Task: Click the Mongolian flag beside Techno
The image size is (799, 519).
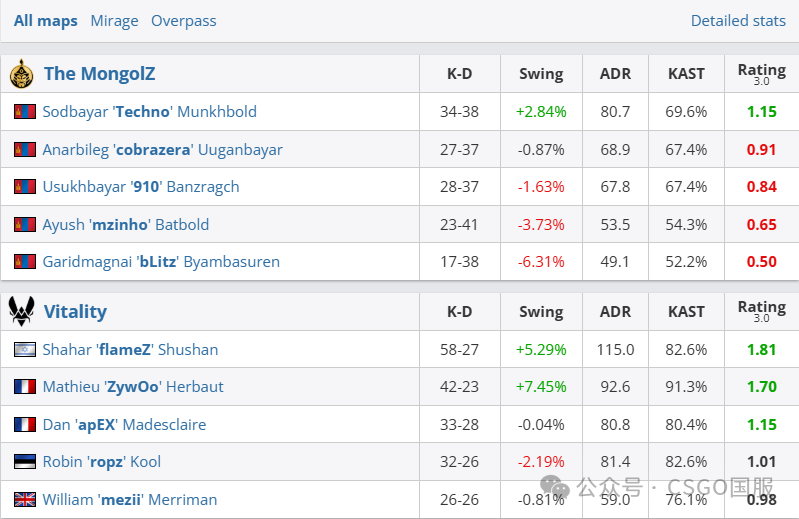Action: click(25, 112)
